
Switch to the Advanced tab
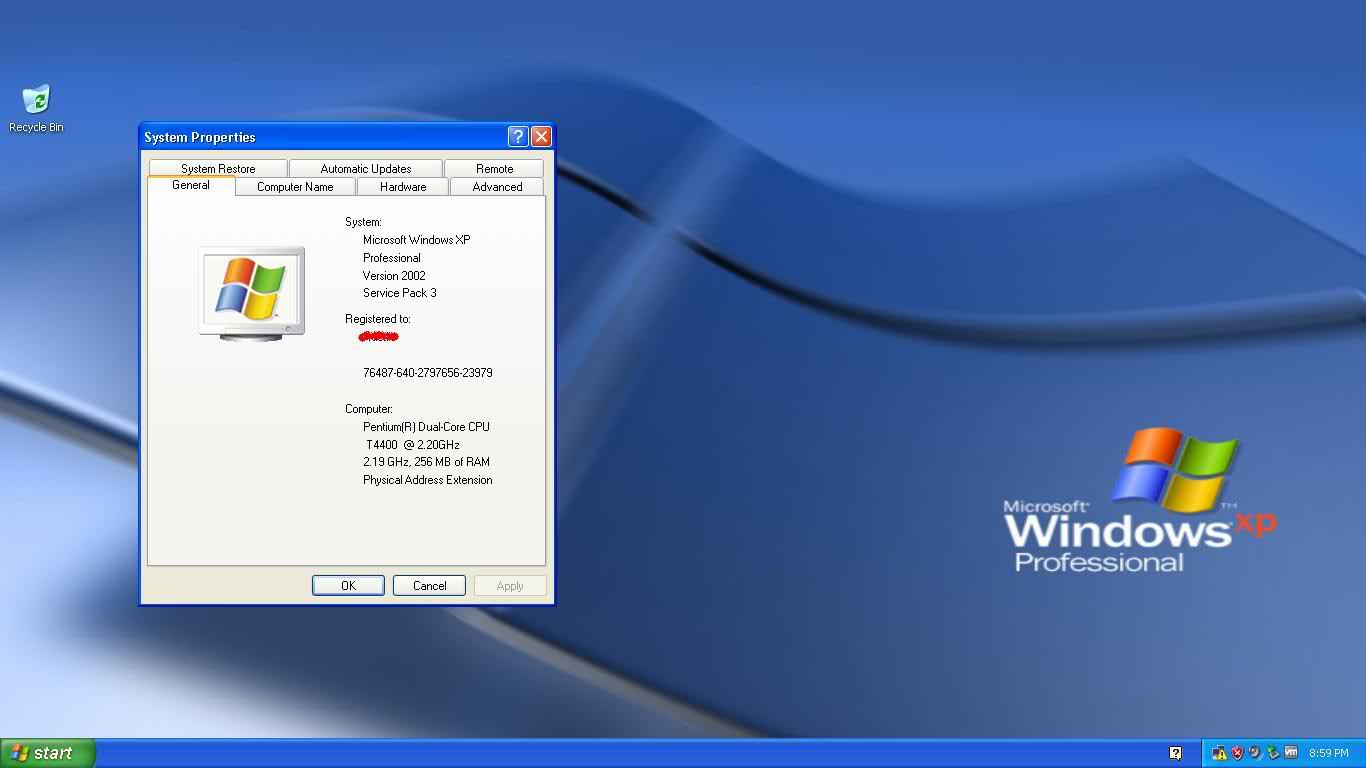tap(496, 186)
